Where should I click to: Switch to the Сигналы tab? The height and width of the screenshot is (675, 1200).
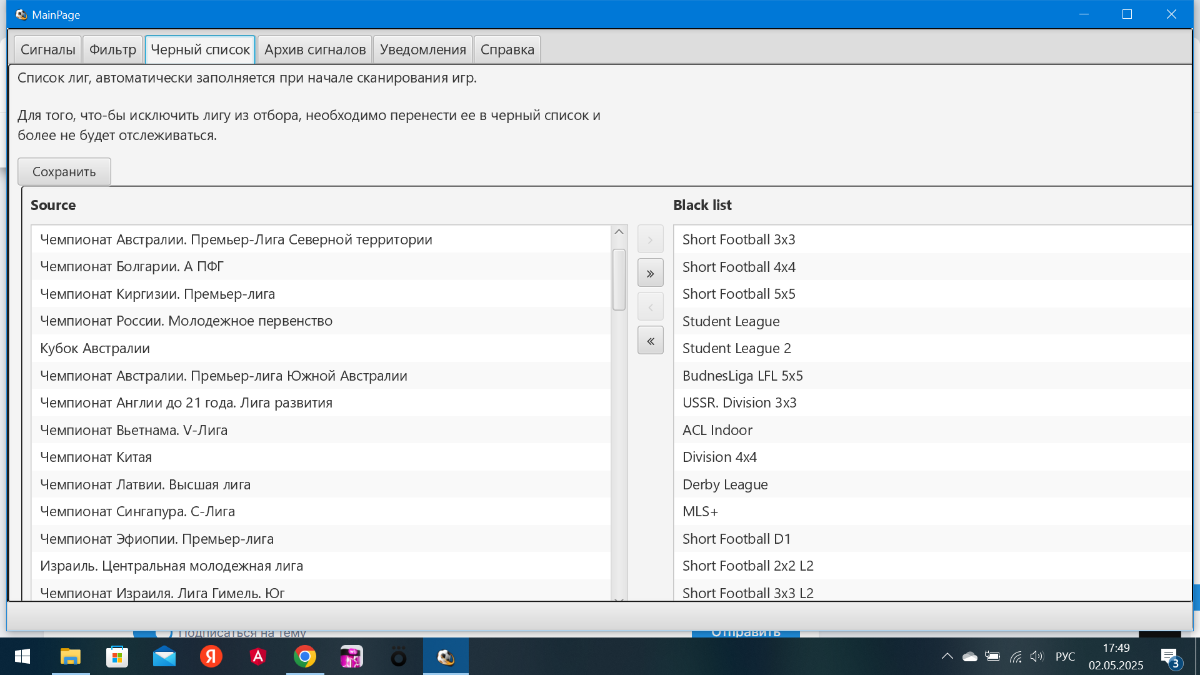(x=48, y=50)
